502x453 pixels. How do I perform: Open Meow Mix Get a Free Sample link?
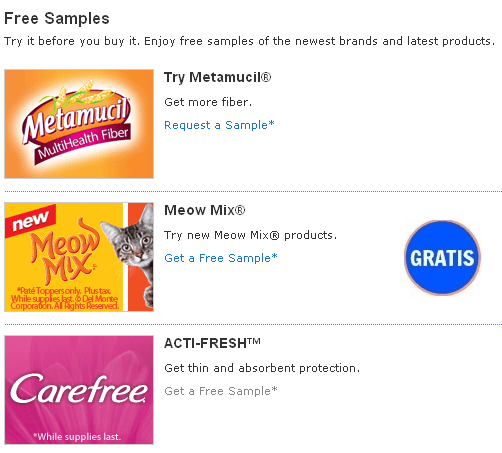[221, 258]
